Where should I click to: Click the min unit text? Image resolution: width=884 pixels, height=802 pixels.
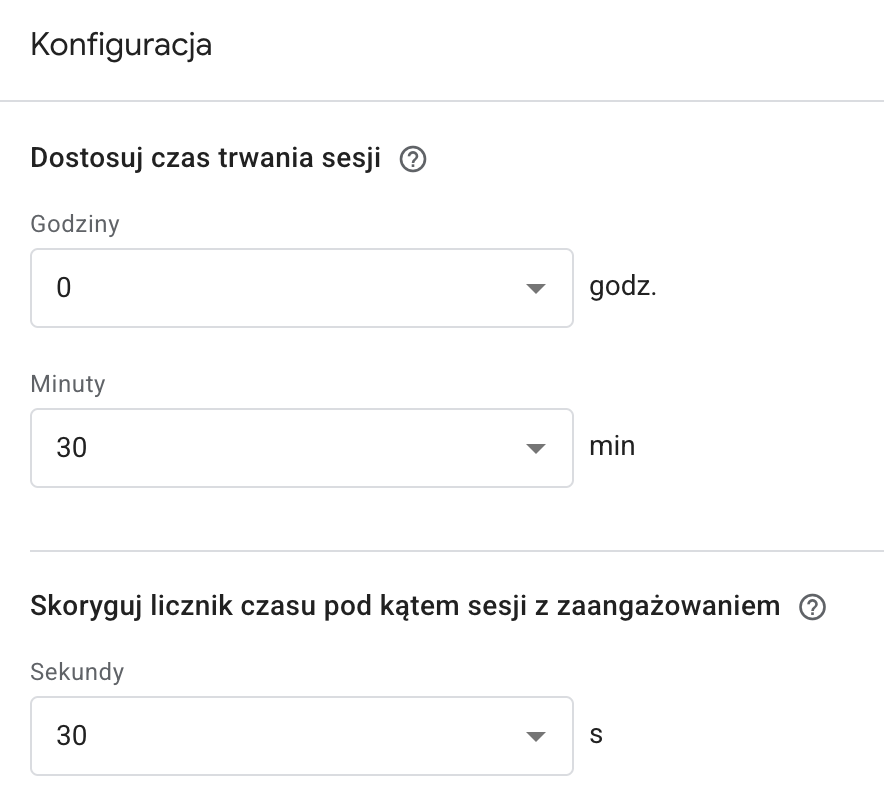612,446
